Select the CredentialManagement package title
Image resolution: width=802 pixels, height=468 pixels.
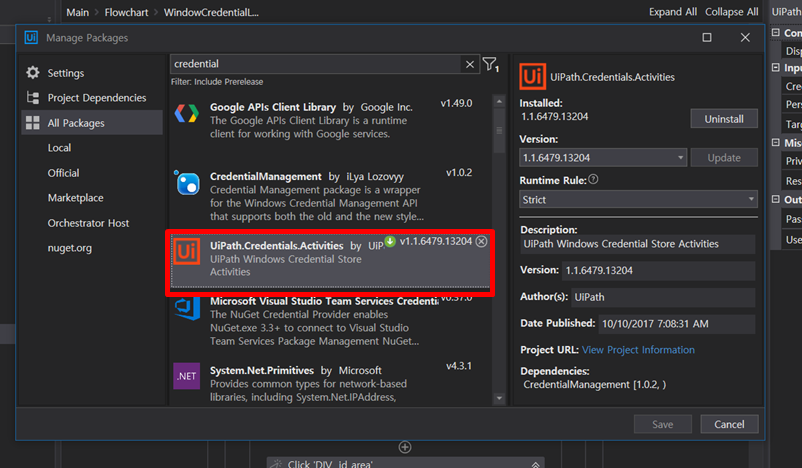pos(265,176)
